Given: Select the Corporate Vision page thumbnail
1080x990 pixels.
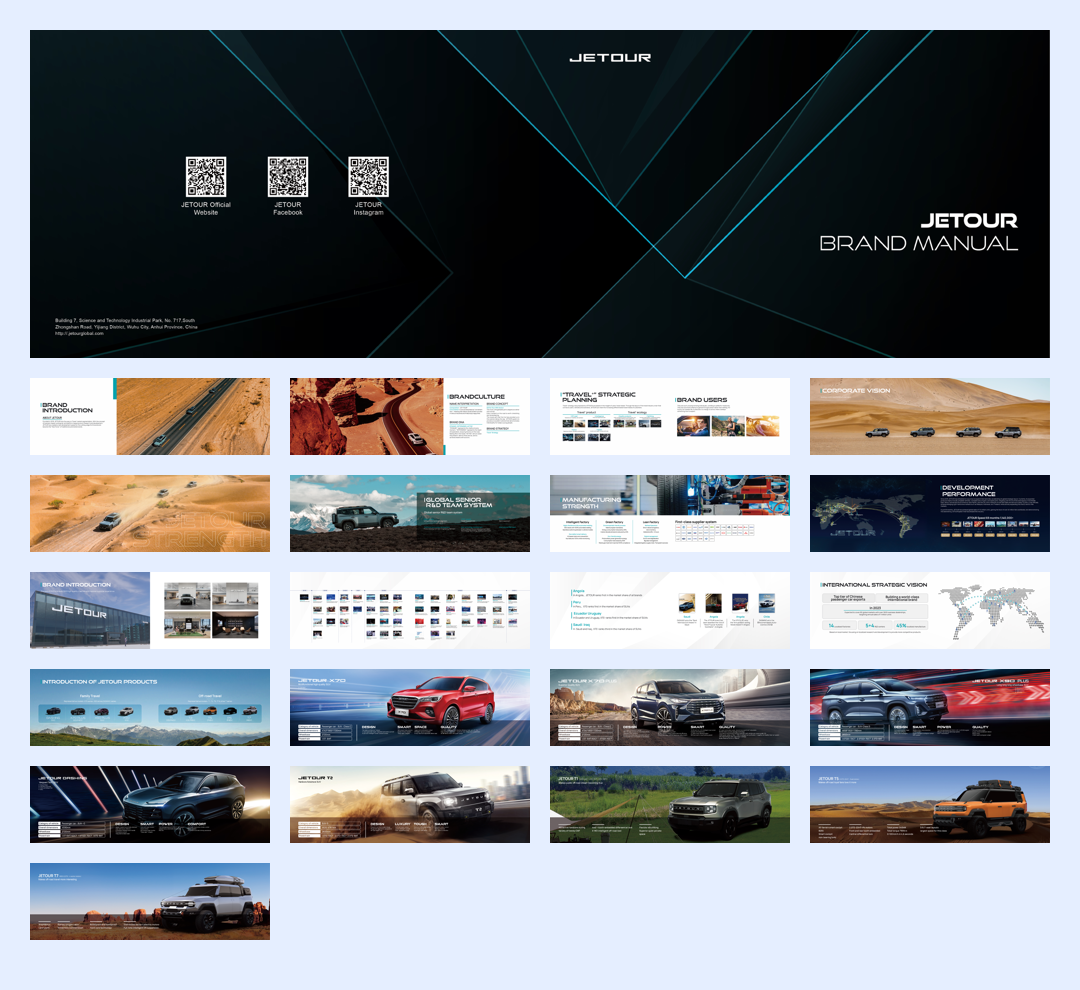Looking at the screenshot, I should [x=930, y=416].
